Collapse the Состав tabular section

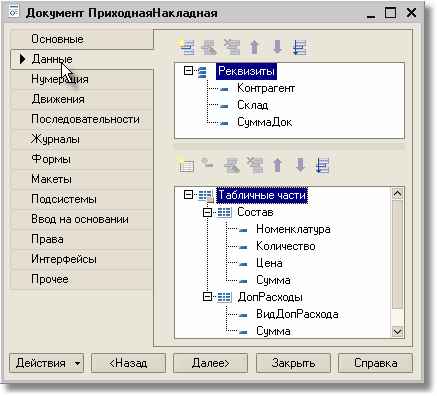click(x=207, y=212)
